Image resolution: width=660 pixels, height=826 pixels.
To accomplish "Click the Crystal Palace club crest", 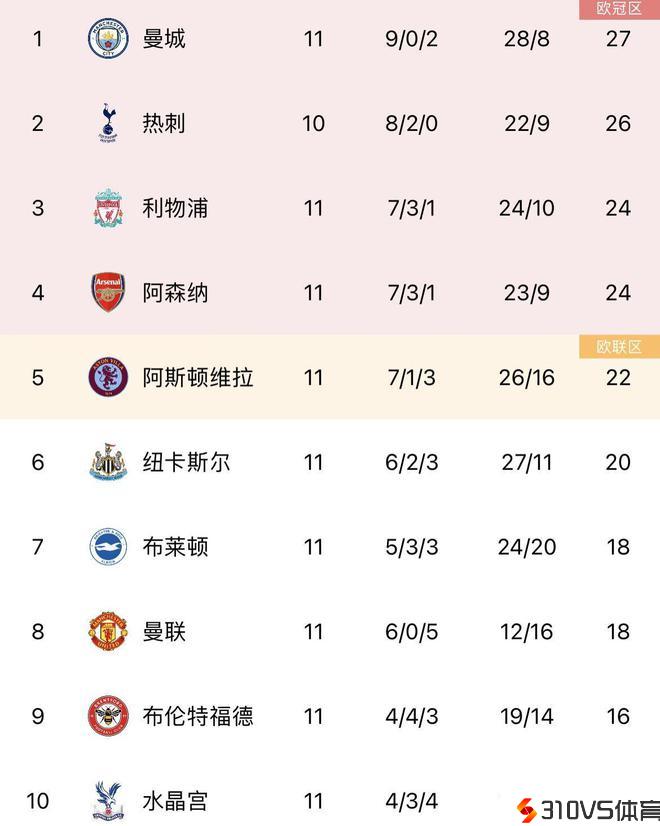I will click(x=107, y=800).
